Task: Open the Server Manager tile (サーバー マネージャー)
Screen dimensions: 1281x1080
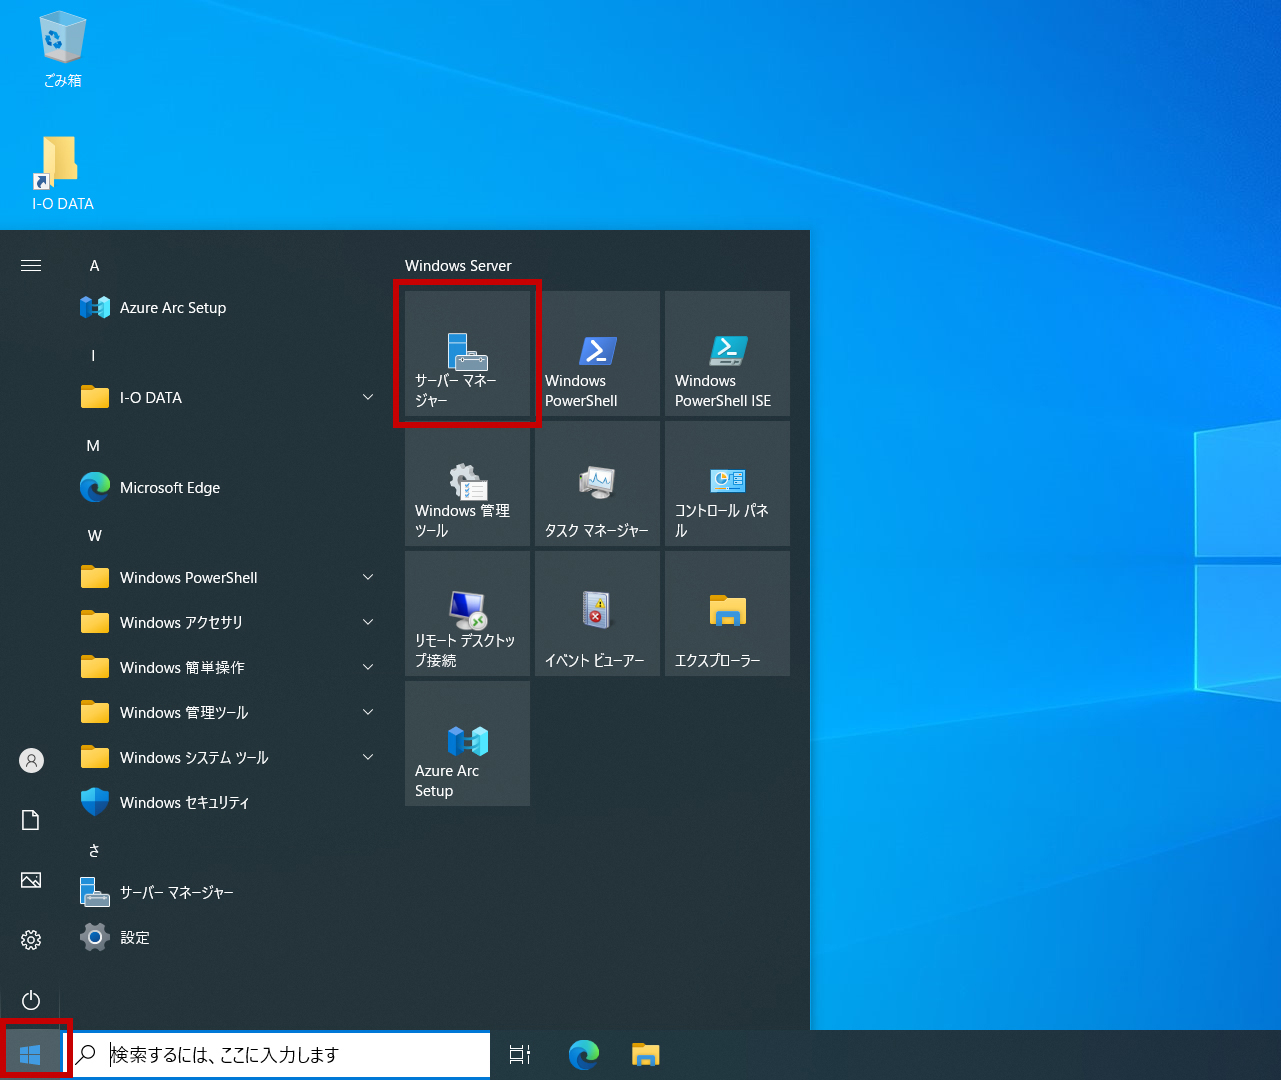Action: [x=467, y=353]
